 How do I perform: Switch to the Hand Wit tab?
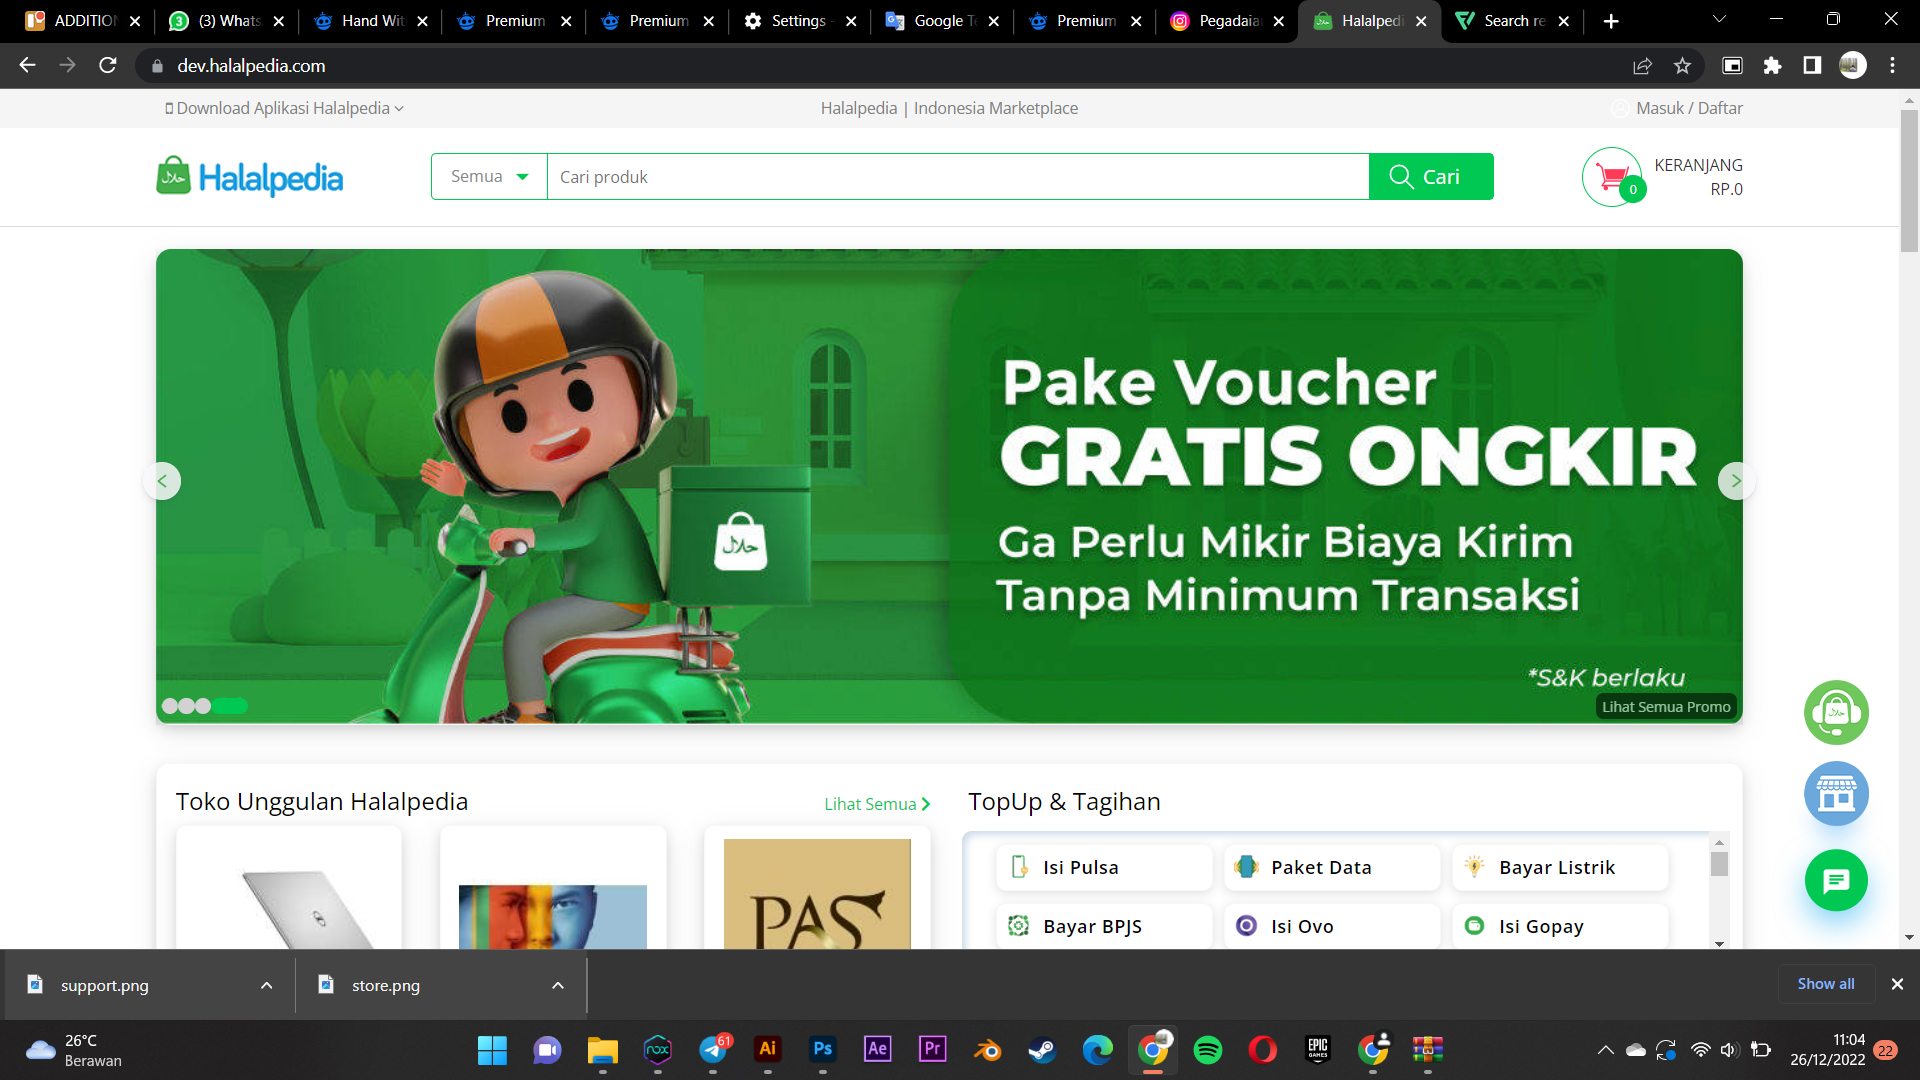(371, 21)
